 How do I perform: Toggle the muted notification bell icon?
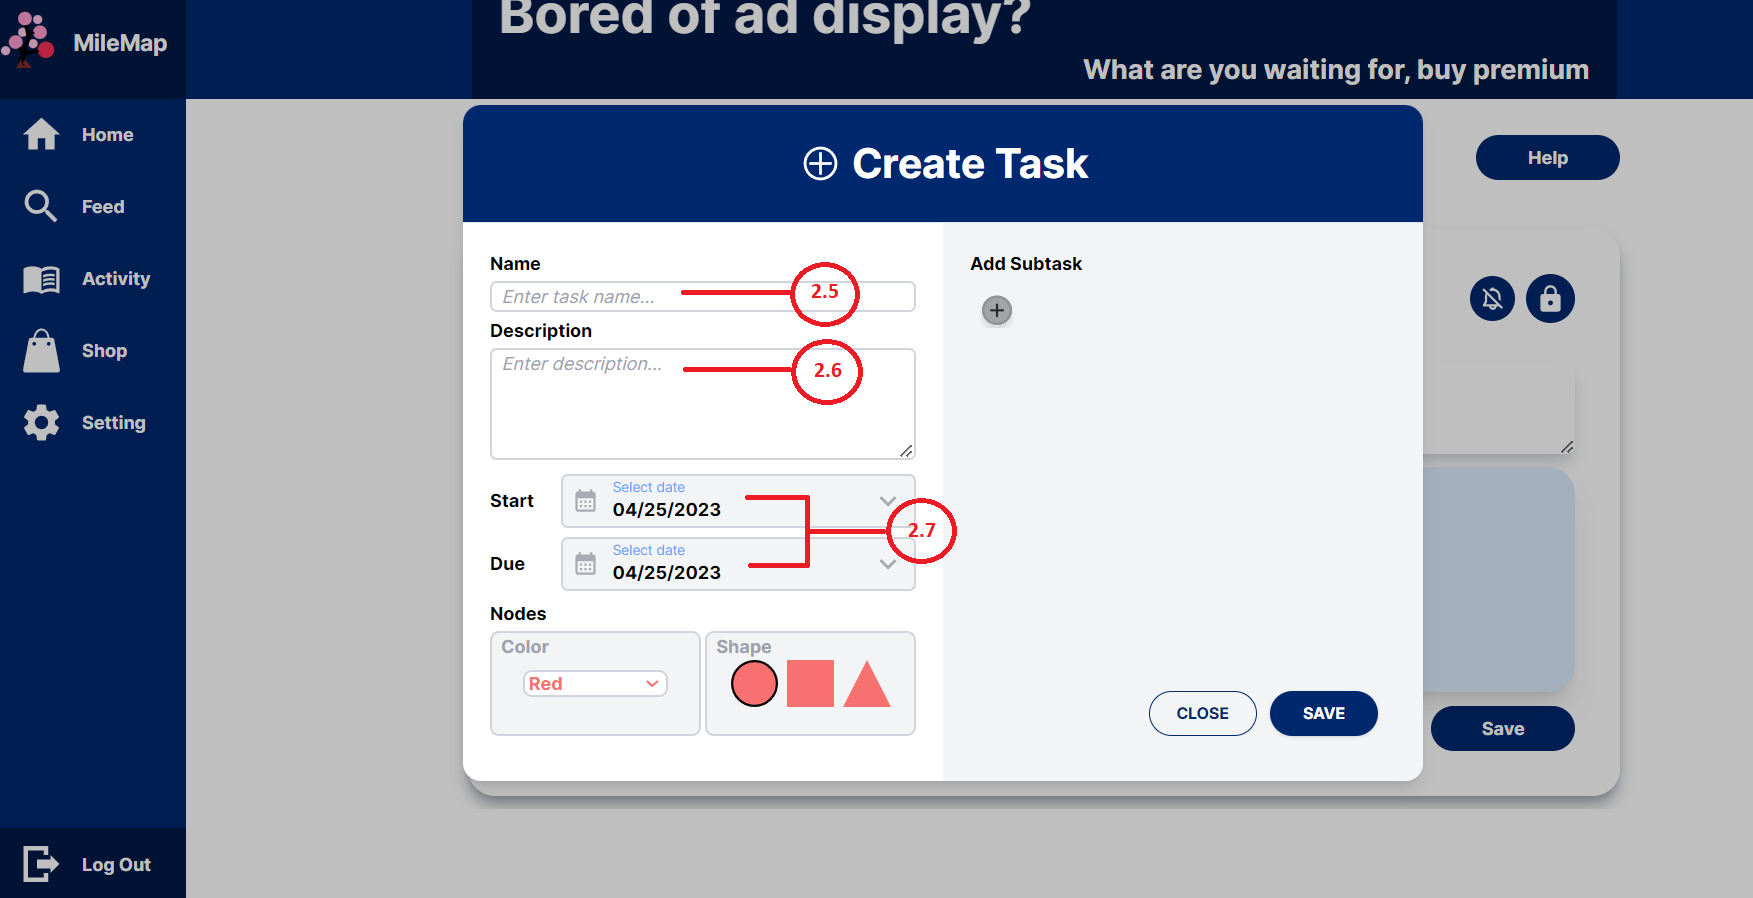[x=1492, y=299]
